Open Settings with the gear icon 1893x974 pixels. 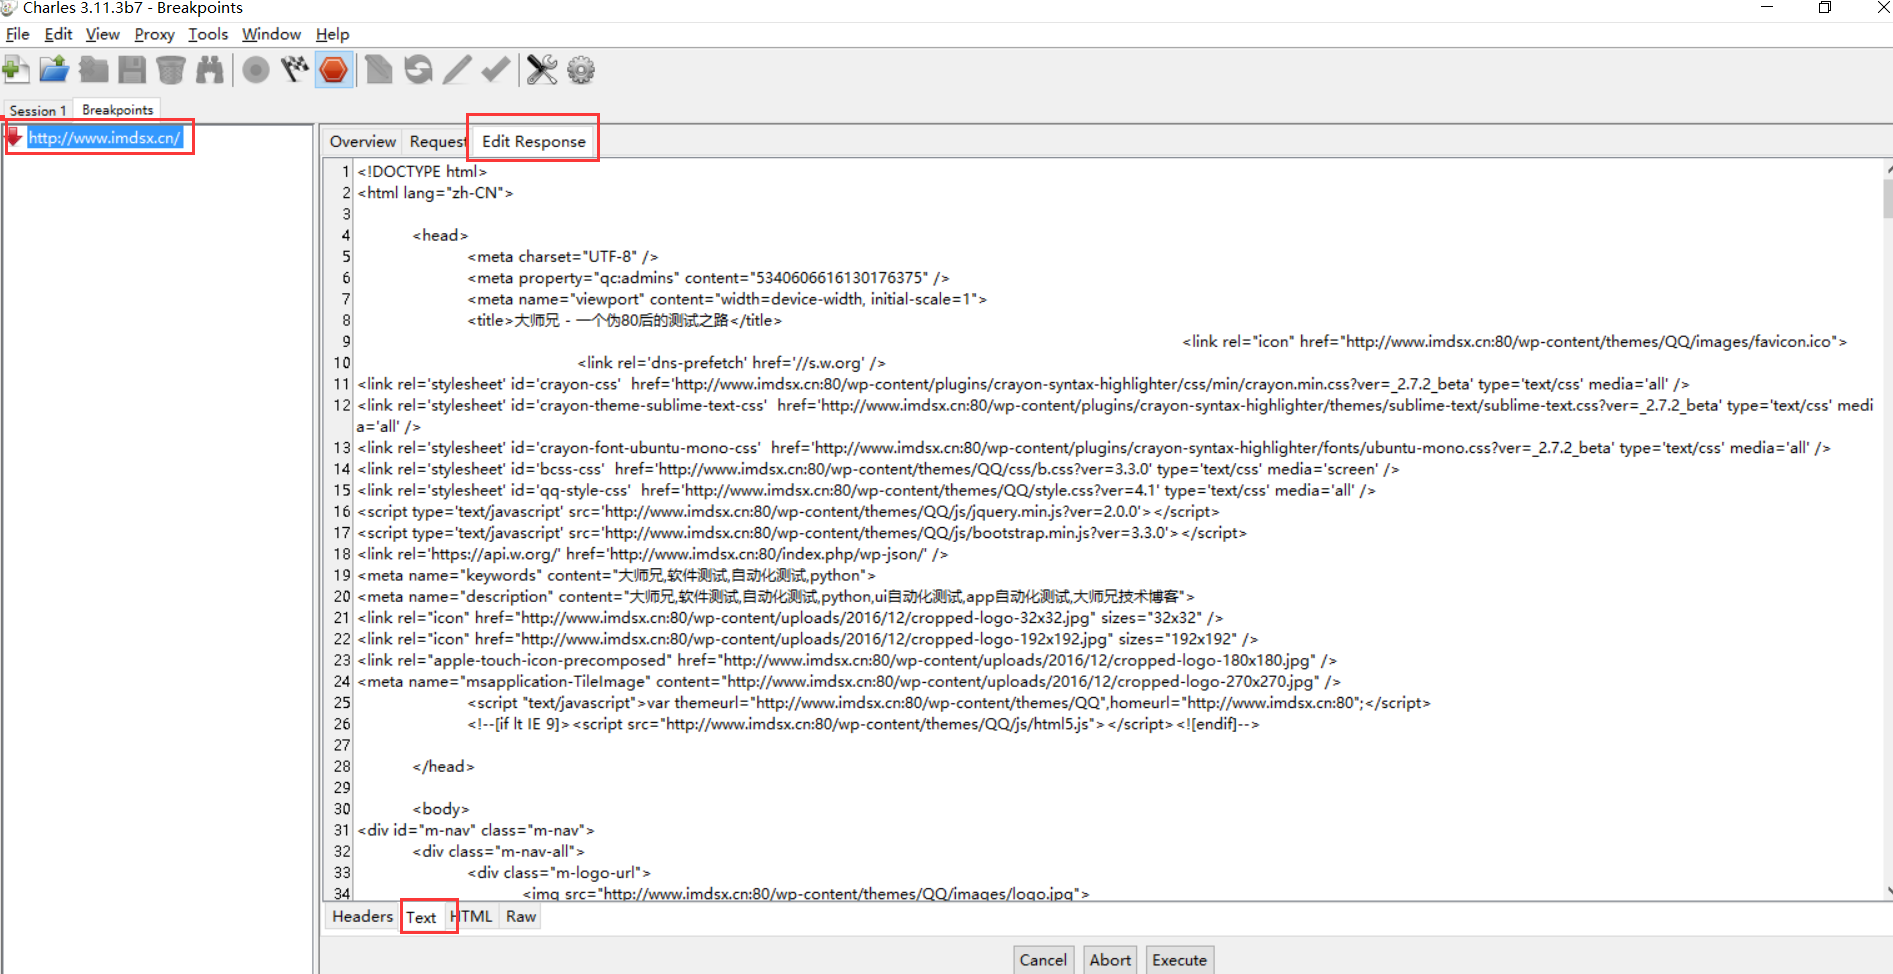click(x=581, y=70)
